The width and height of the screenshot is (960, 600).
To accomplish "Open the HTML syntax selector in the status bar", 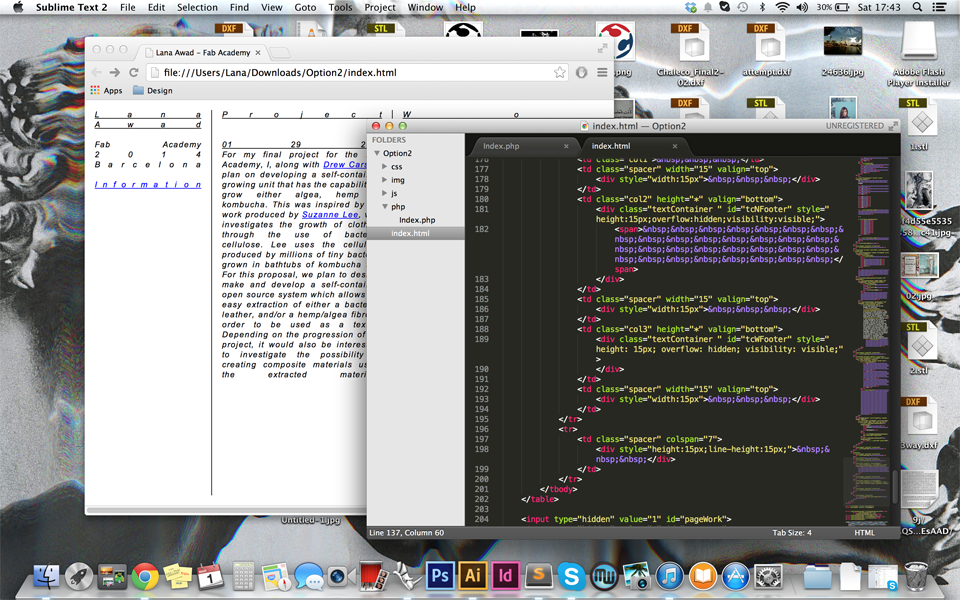I will [x=864, y=533].
